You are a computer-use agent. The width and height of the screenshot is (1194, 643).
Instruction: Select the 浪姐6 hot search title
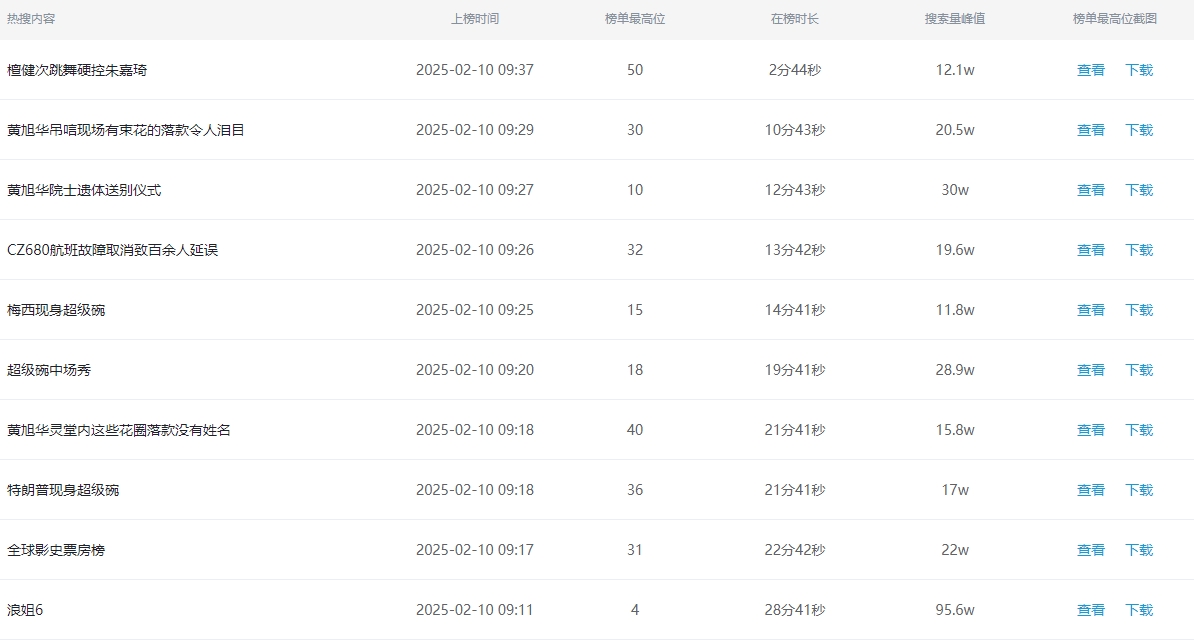(25, 610)
